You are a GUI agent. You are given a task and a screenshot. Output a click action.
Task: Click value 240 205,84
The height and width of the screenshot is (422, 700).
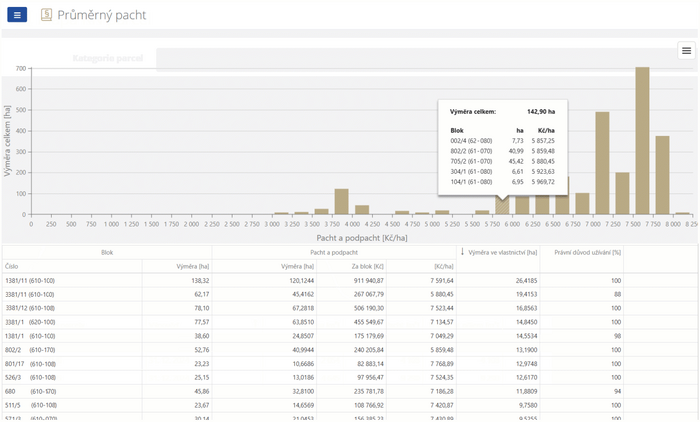coord(369,350)
